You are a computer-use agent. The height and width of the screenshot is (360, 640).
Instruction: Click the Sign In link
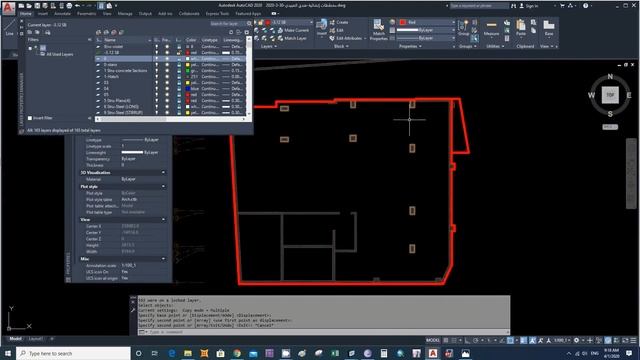point(531,6)
